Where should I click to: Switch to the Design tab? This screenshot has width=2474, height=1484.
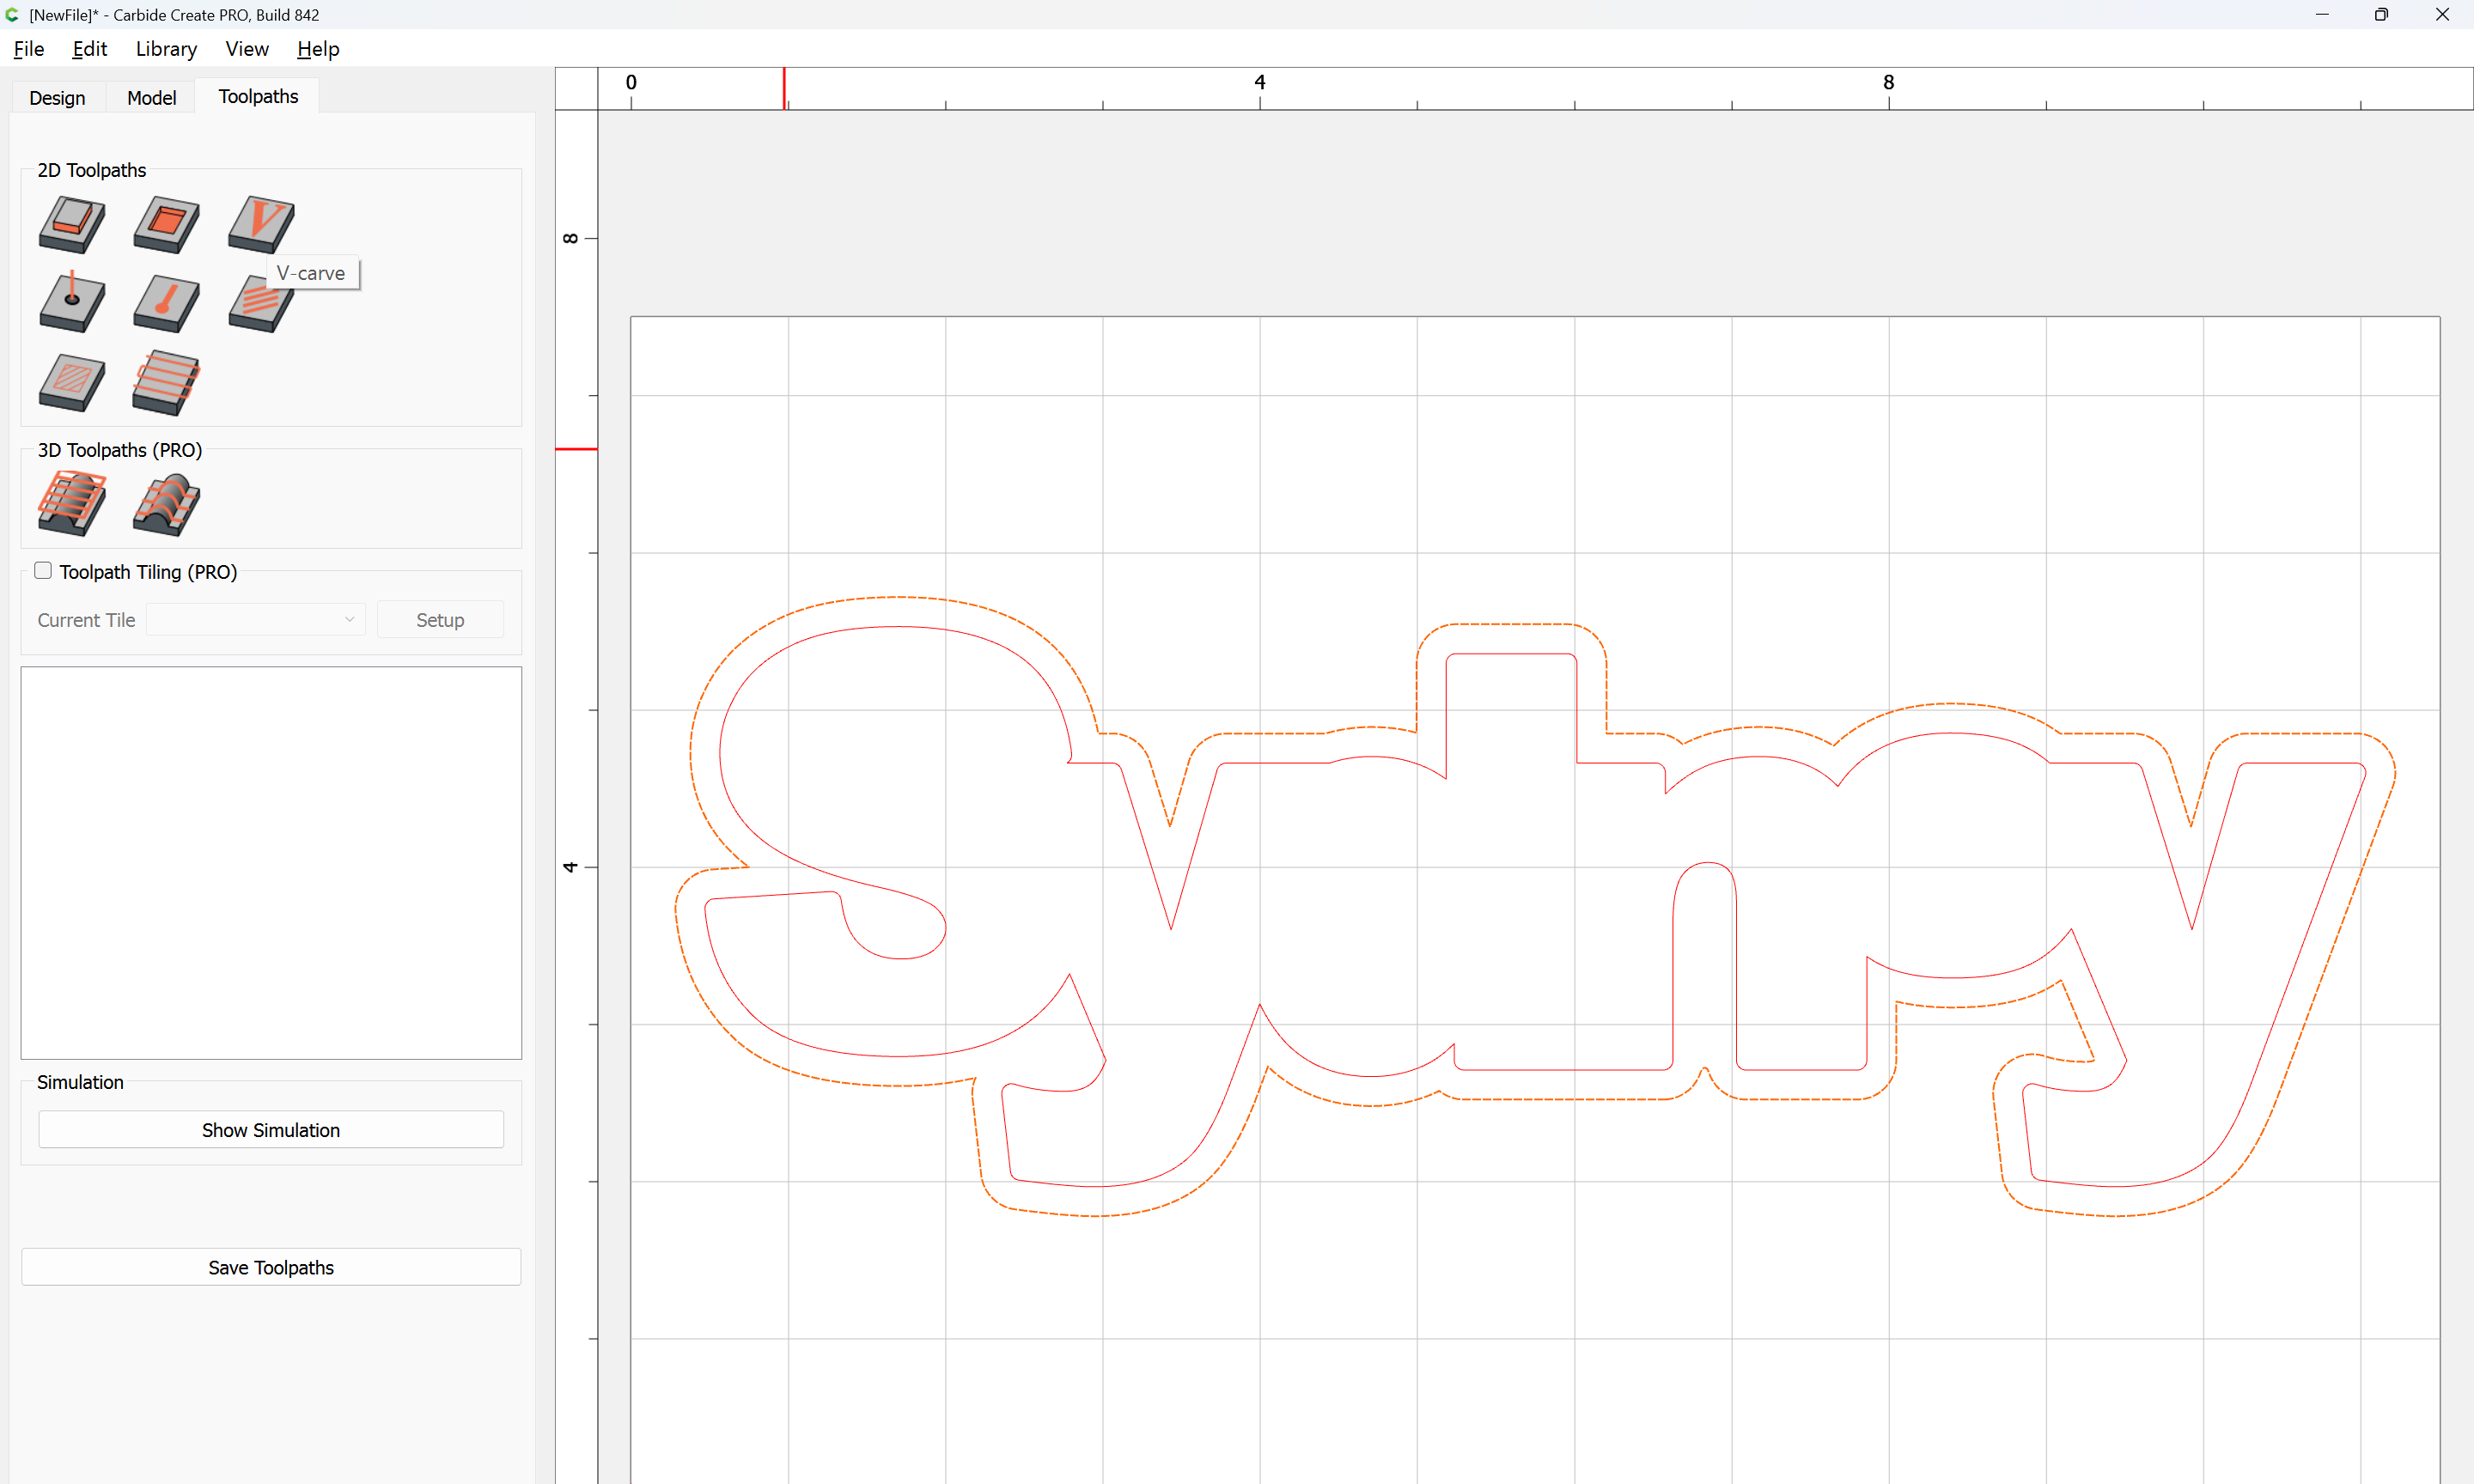[x=57, y=97]
